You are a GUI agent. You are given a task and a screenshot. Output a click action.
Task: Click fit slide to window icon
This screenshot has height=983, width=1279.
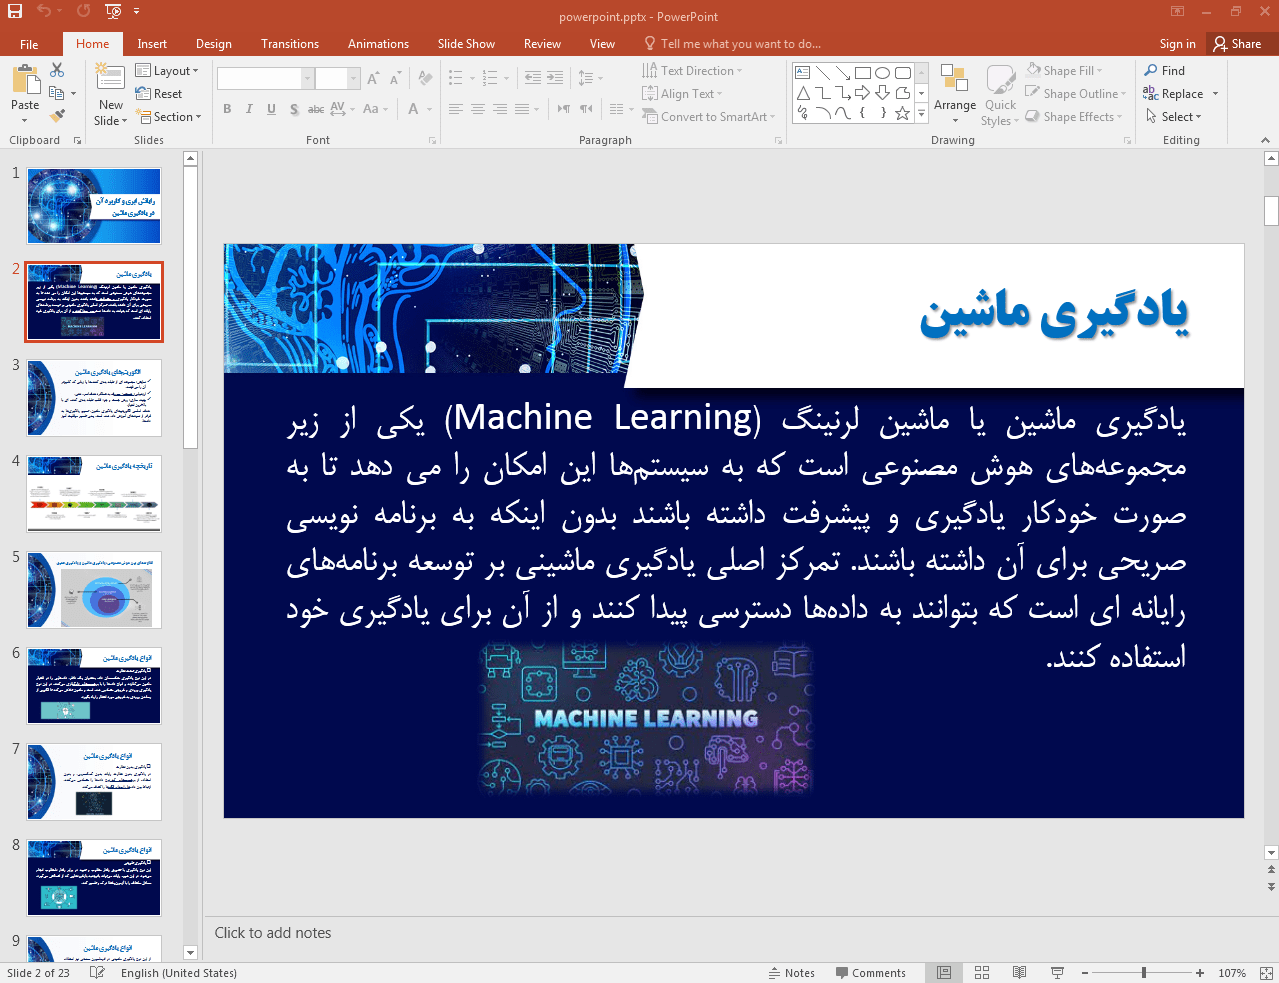(x=1266, y=973)
